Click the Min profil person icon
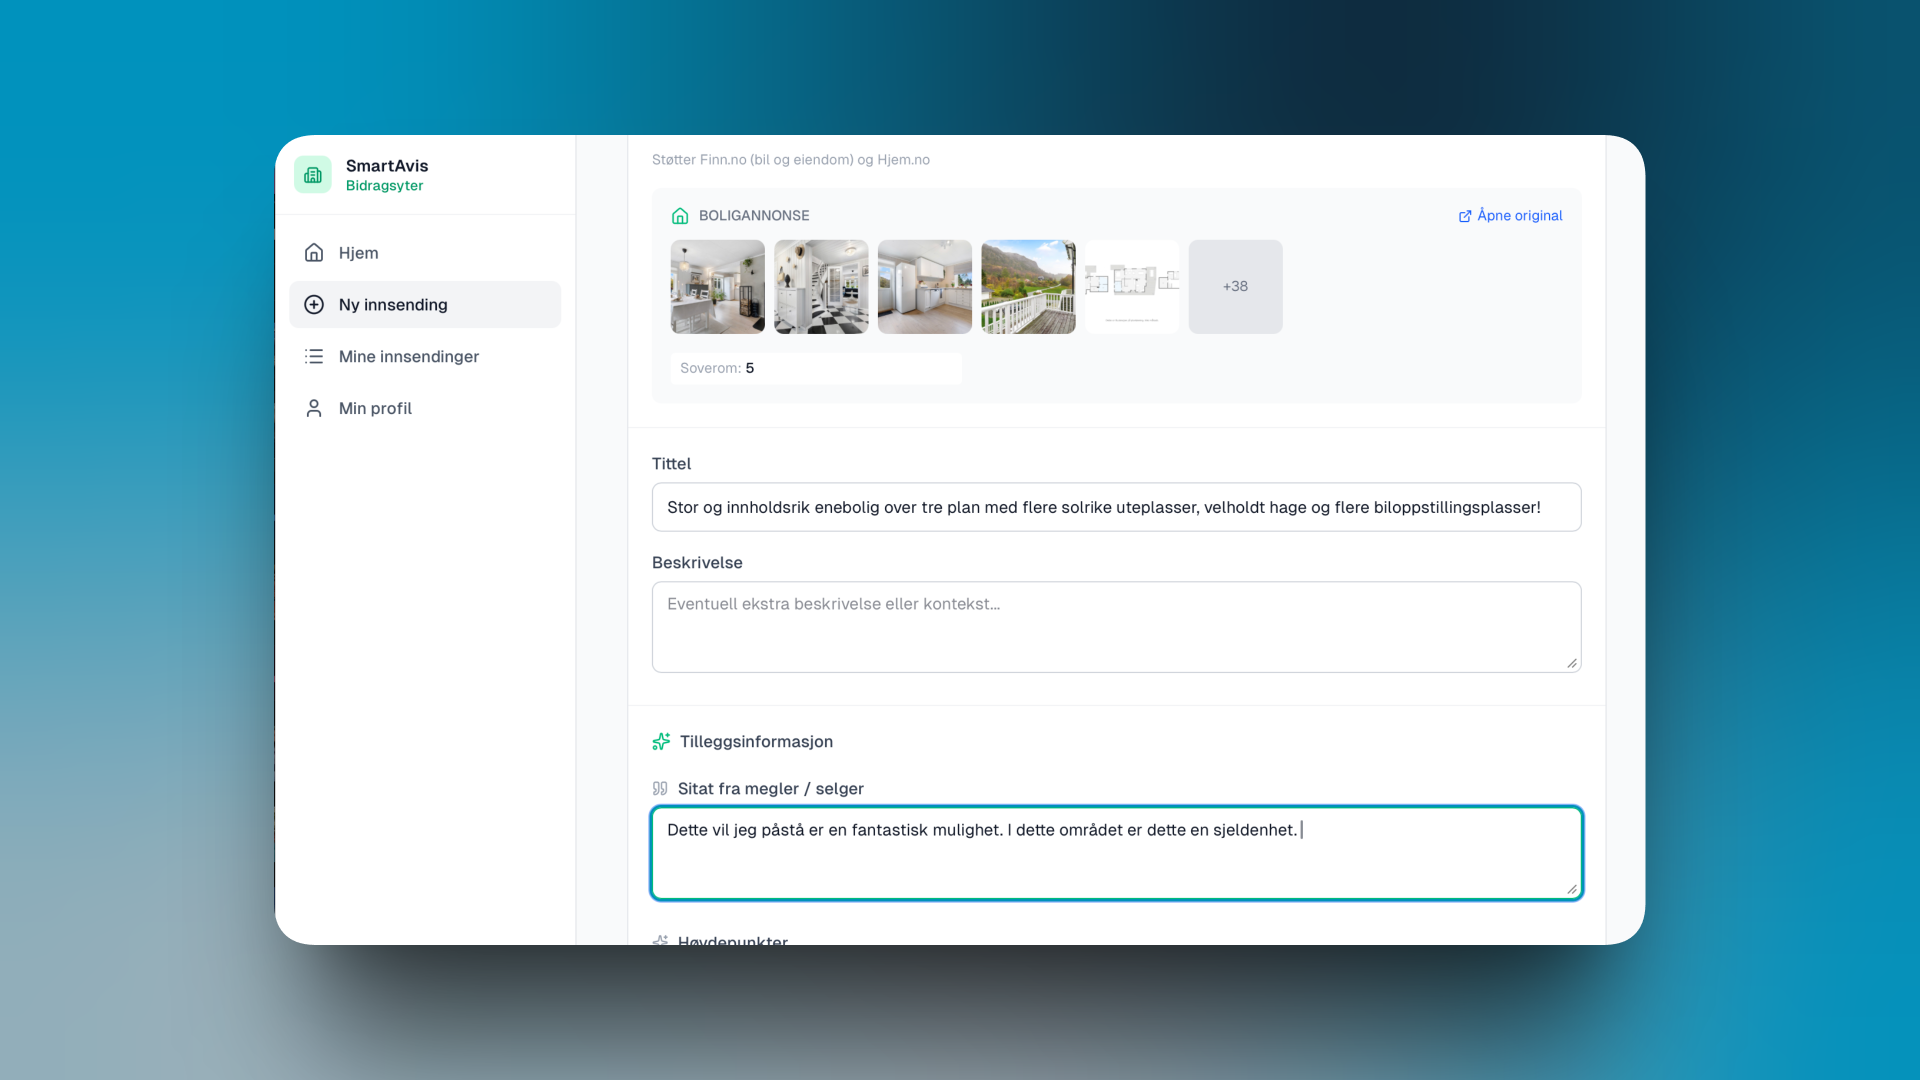 point(314,409)
